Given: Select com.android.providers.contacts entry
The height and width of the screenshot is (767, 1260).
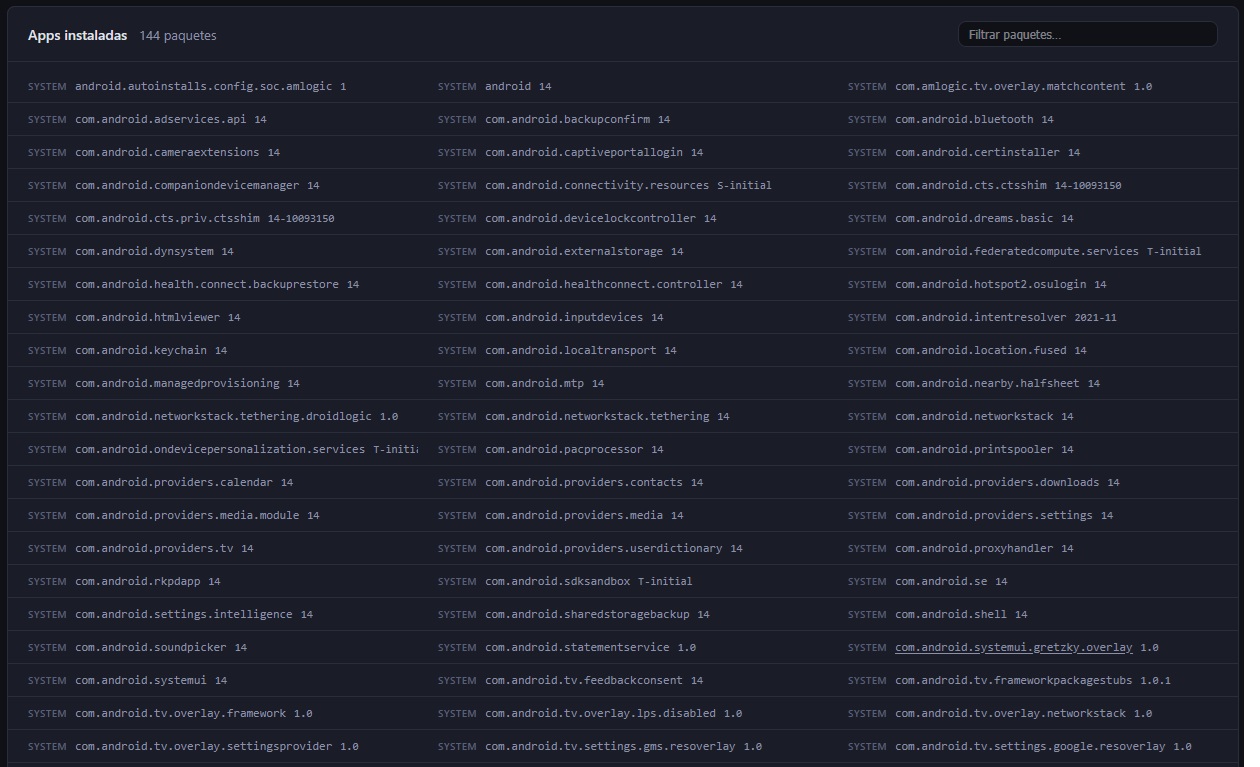Looking at the screenshot, I should point(584,482).
